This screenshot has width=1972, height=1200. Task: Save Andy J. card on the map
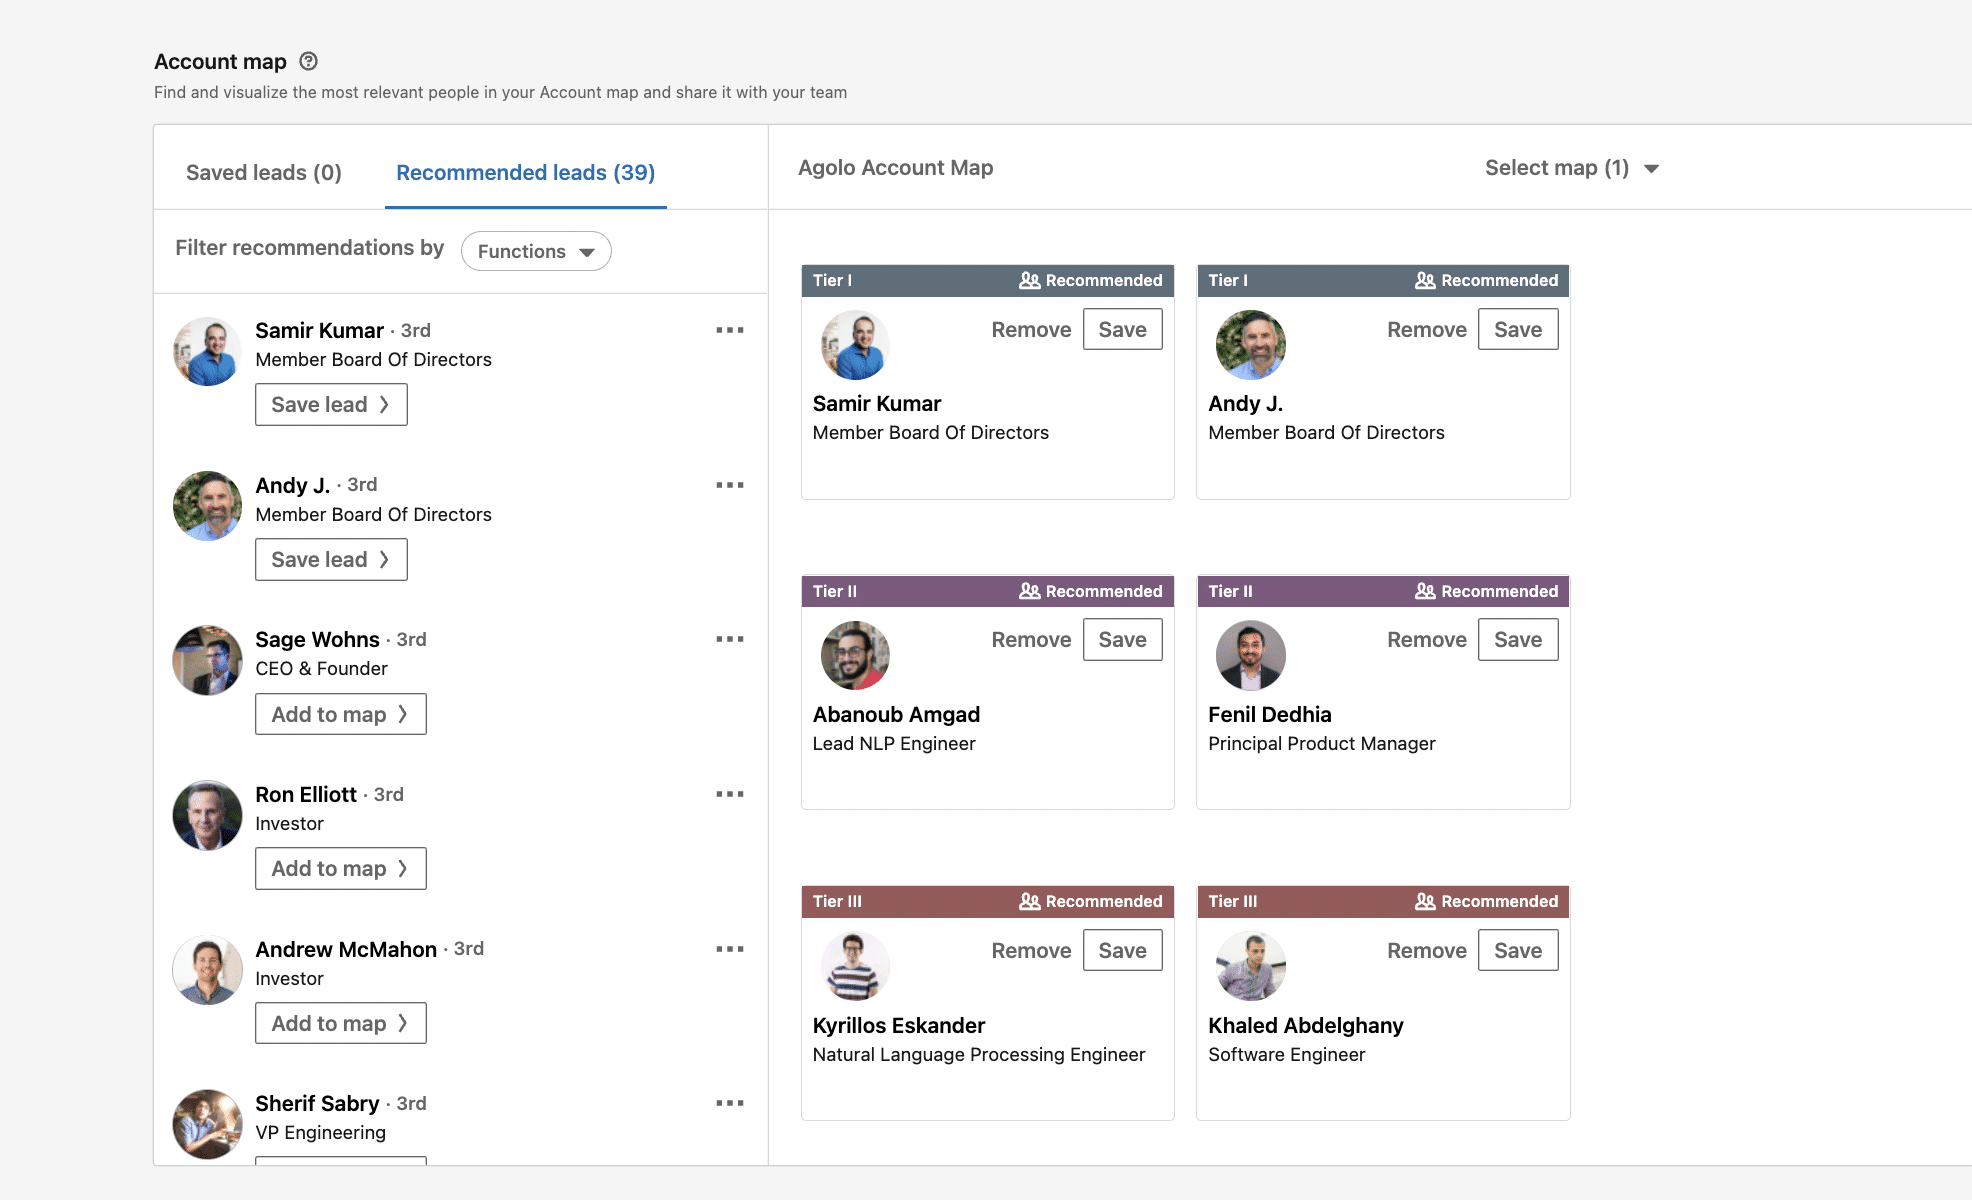pyautogui.click(x=1518, y=329)
